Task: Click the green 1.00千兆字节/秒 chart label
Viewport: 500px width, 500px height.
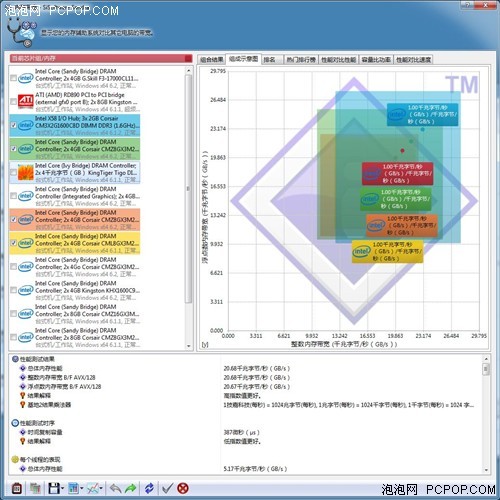Action: point(396,199)
